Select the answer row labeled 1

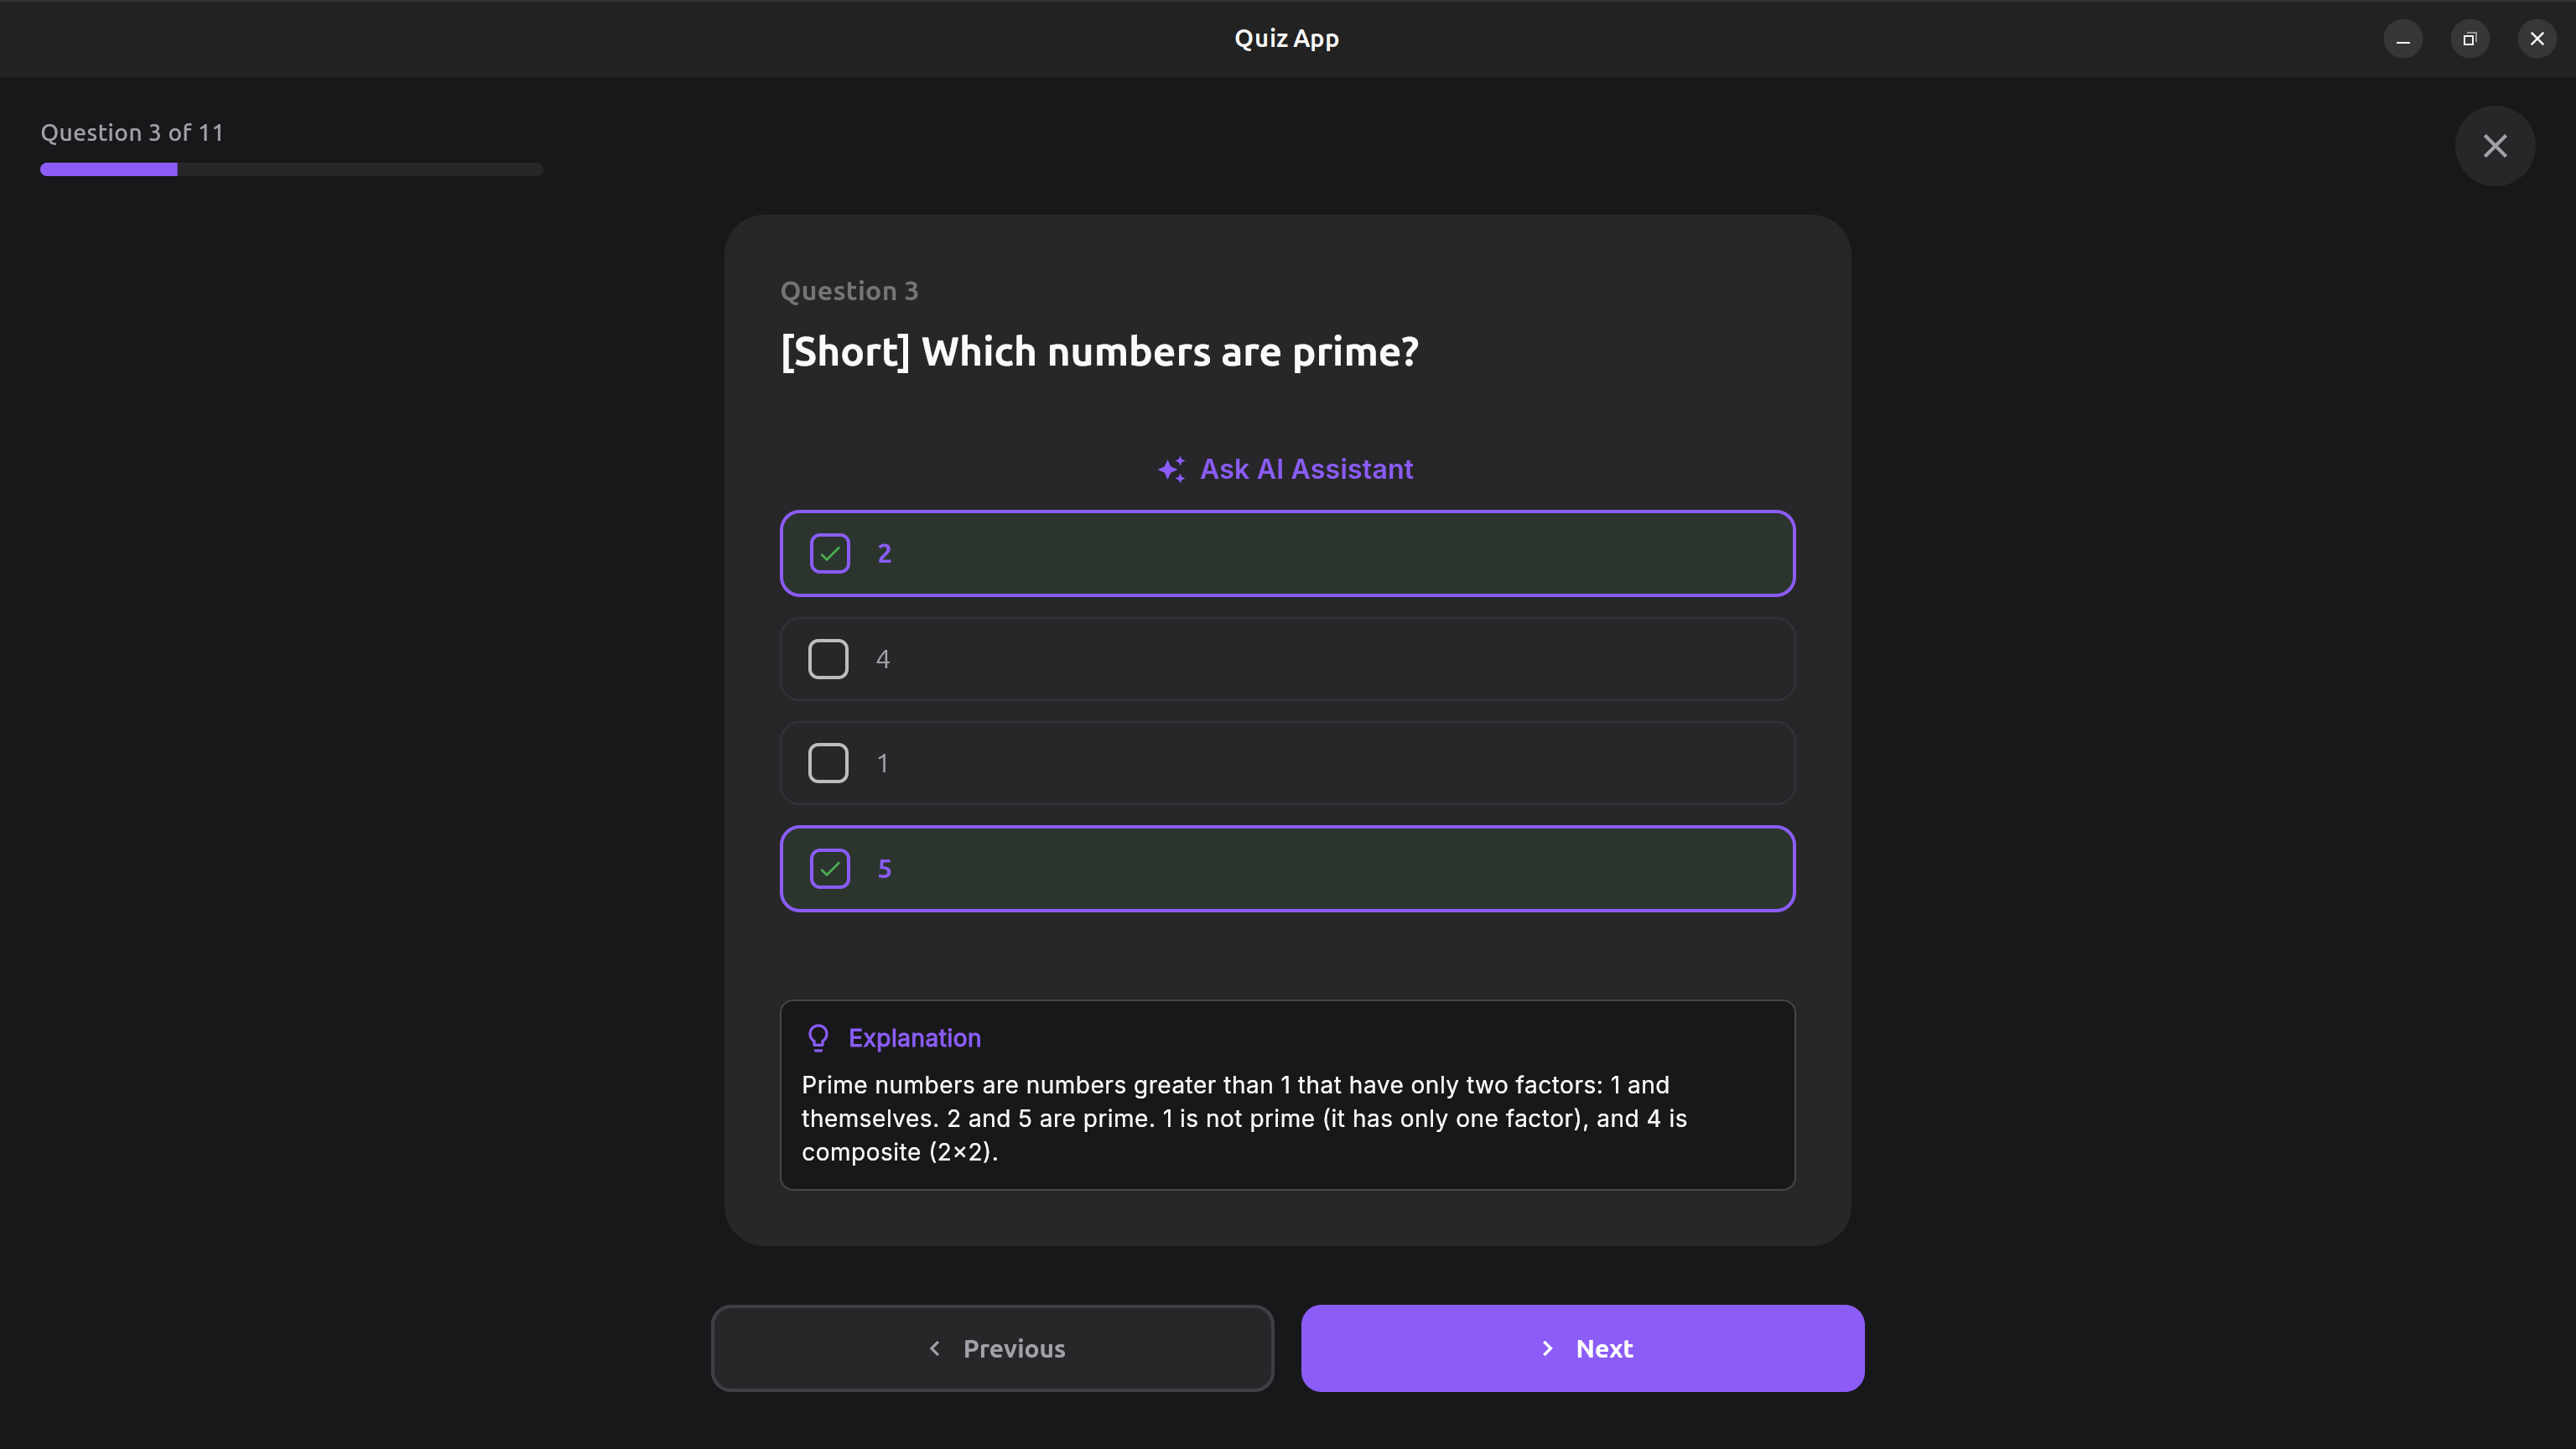click(x=1287, y=763)
